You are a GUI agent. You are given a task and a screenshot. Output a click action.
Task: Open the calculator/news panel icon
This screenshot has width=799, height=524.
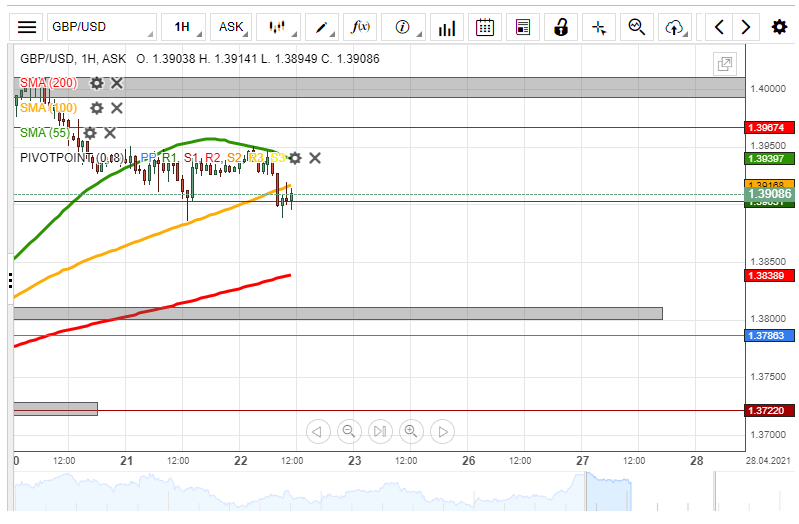523,27
